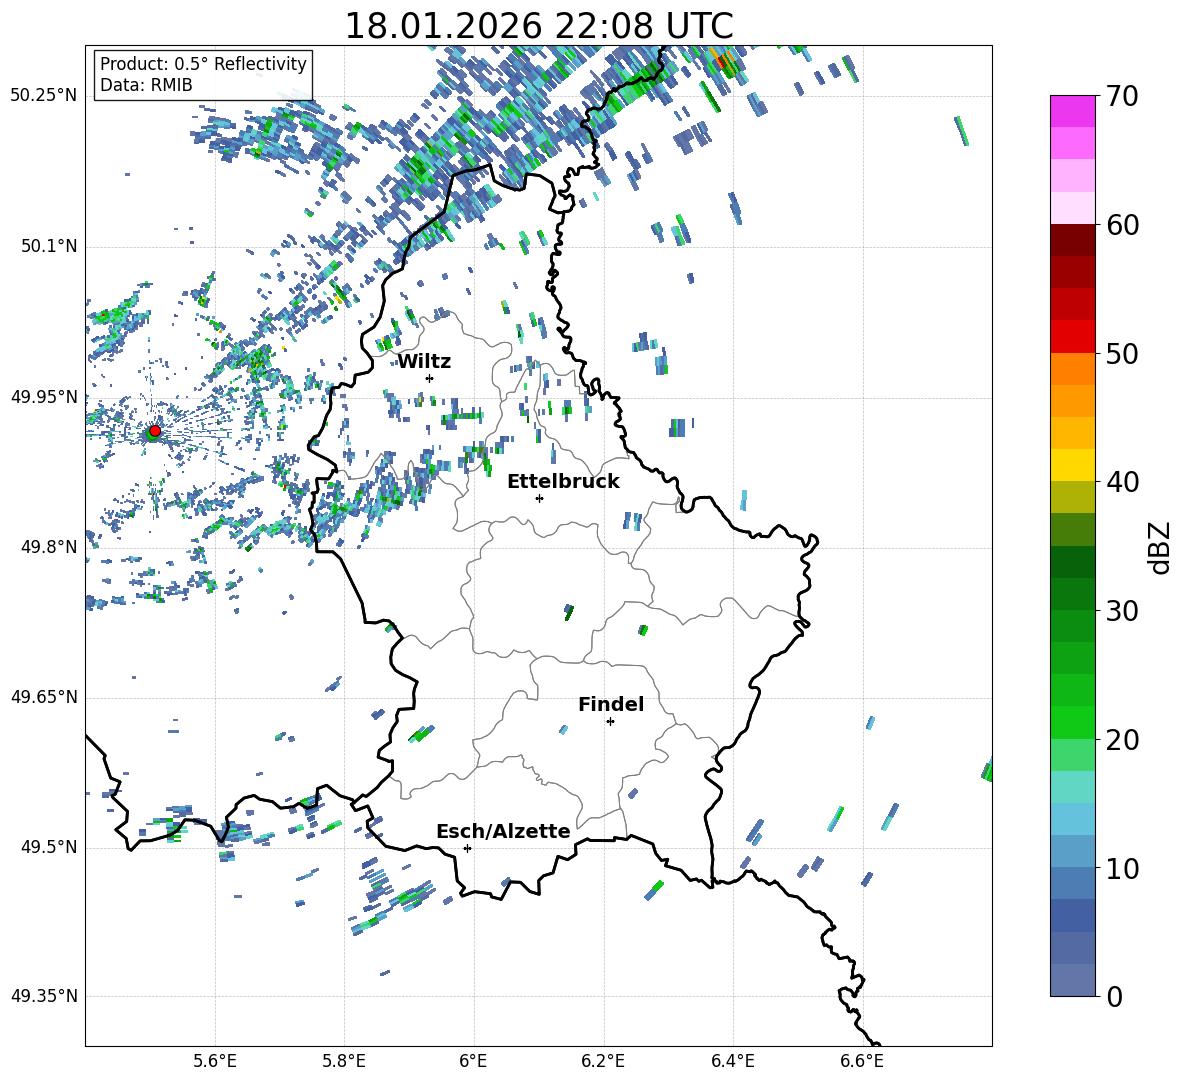This screenshot has width=1184, height=1081.
Task: Click the 49.35°N latitude label
Action: 44,996
